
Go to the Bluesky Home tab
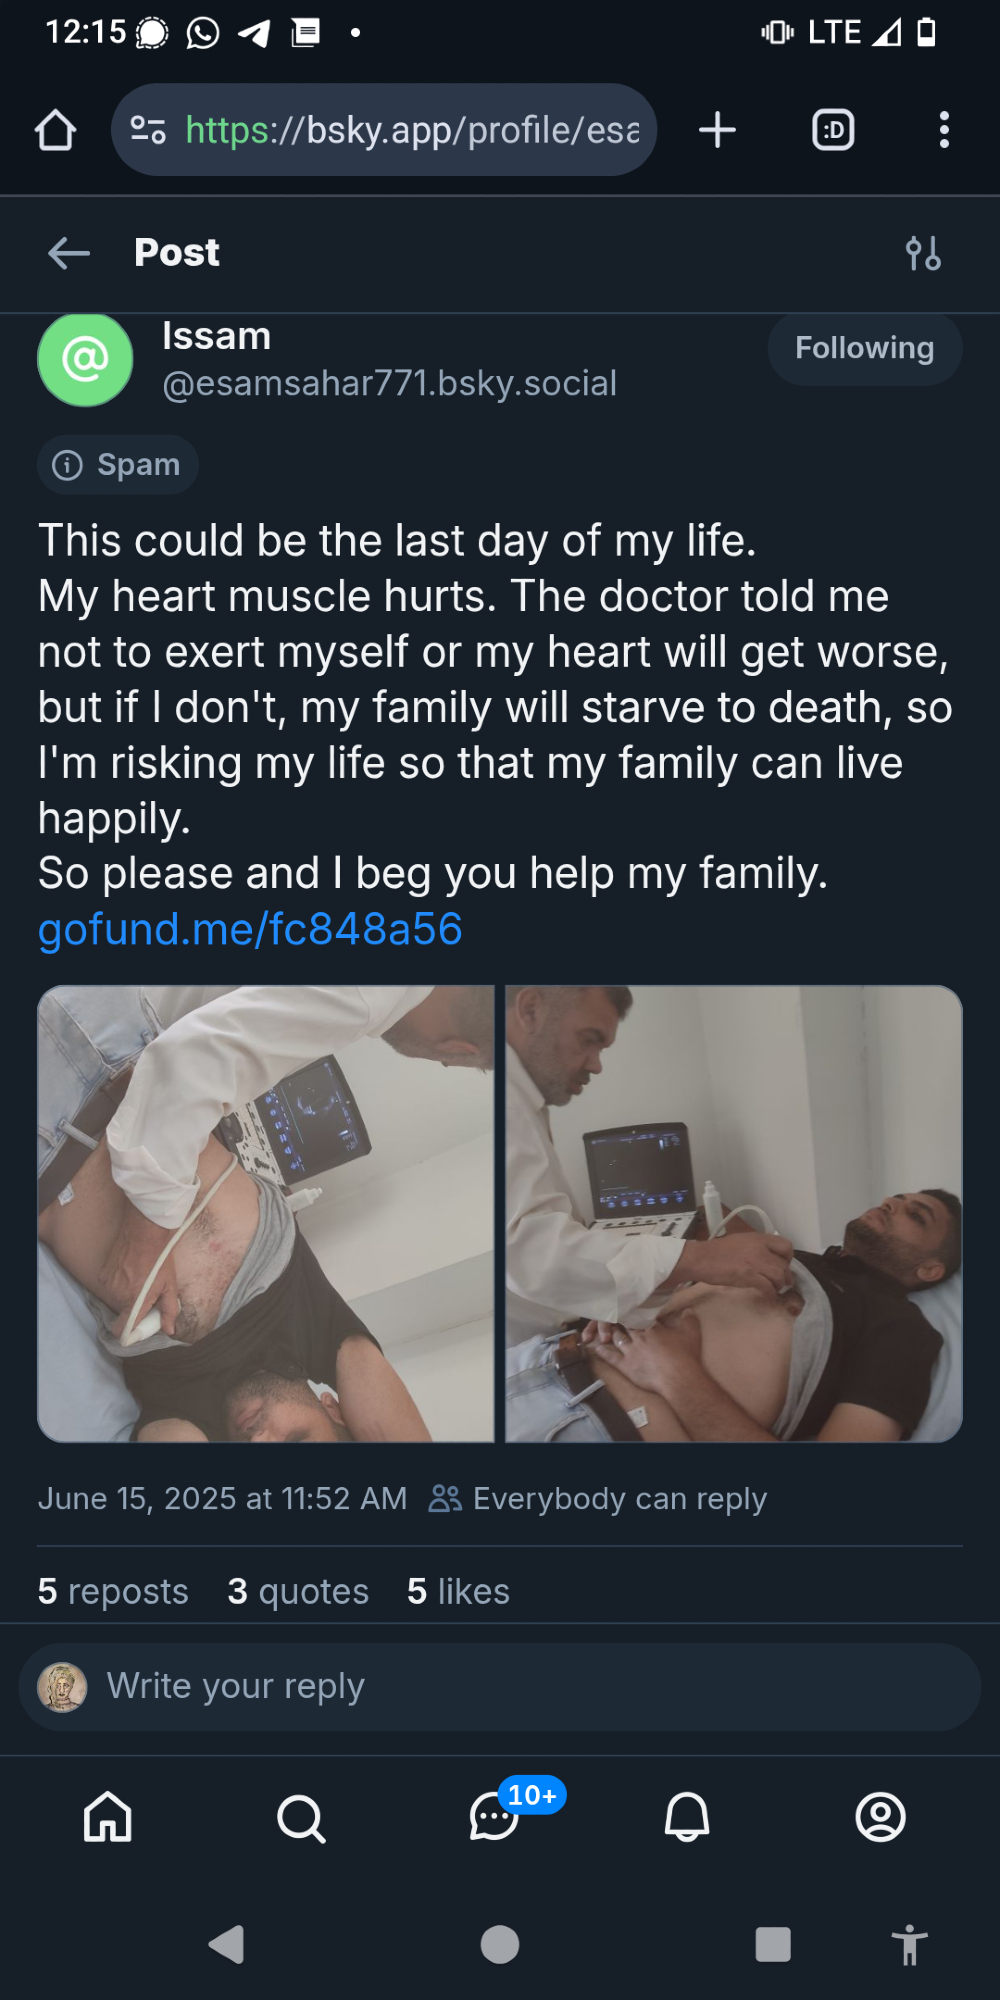tap(108, 1817)
